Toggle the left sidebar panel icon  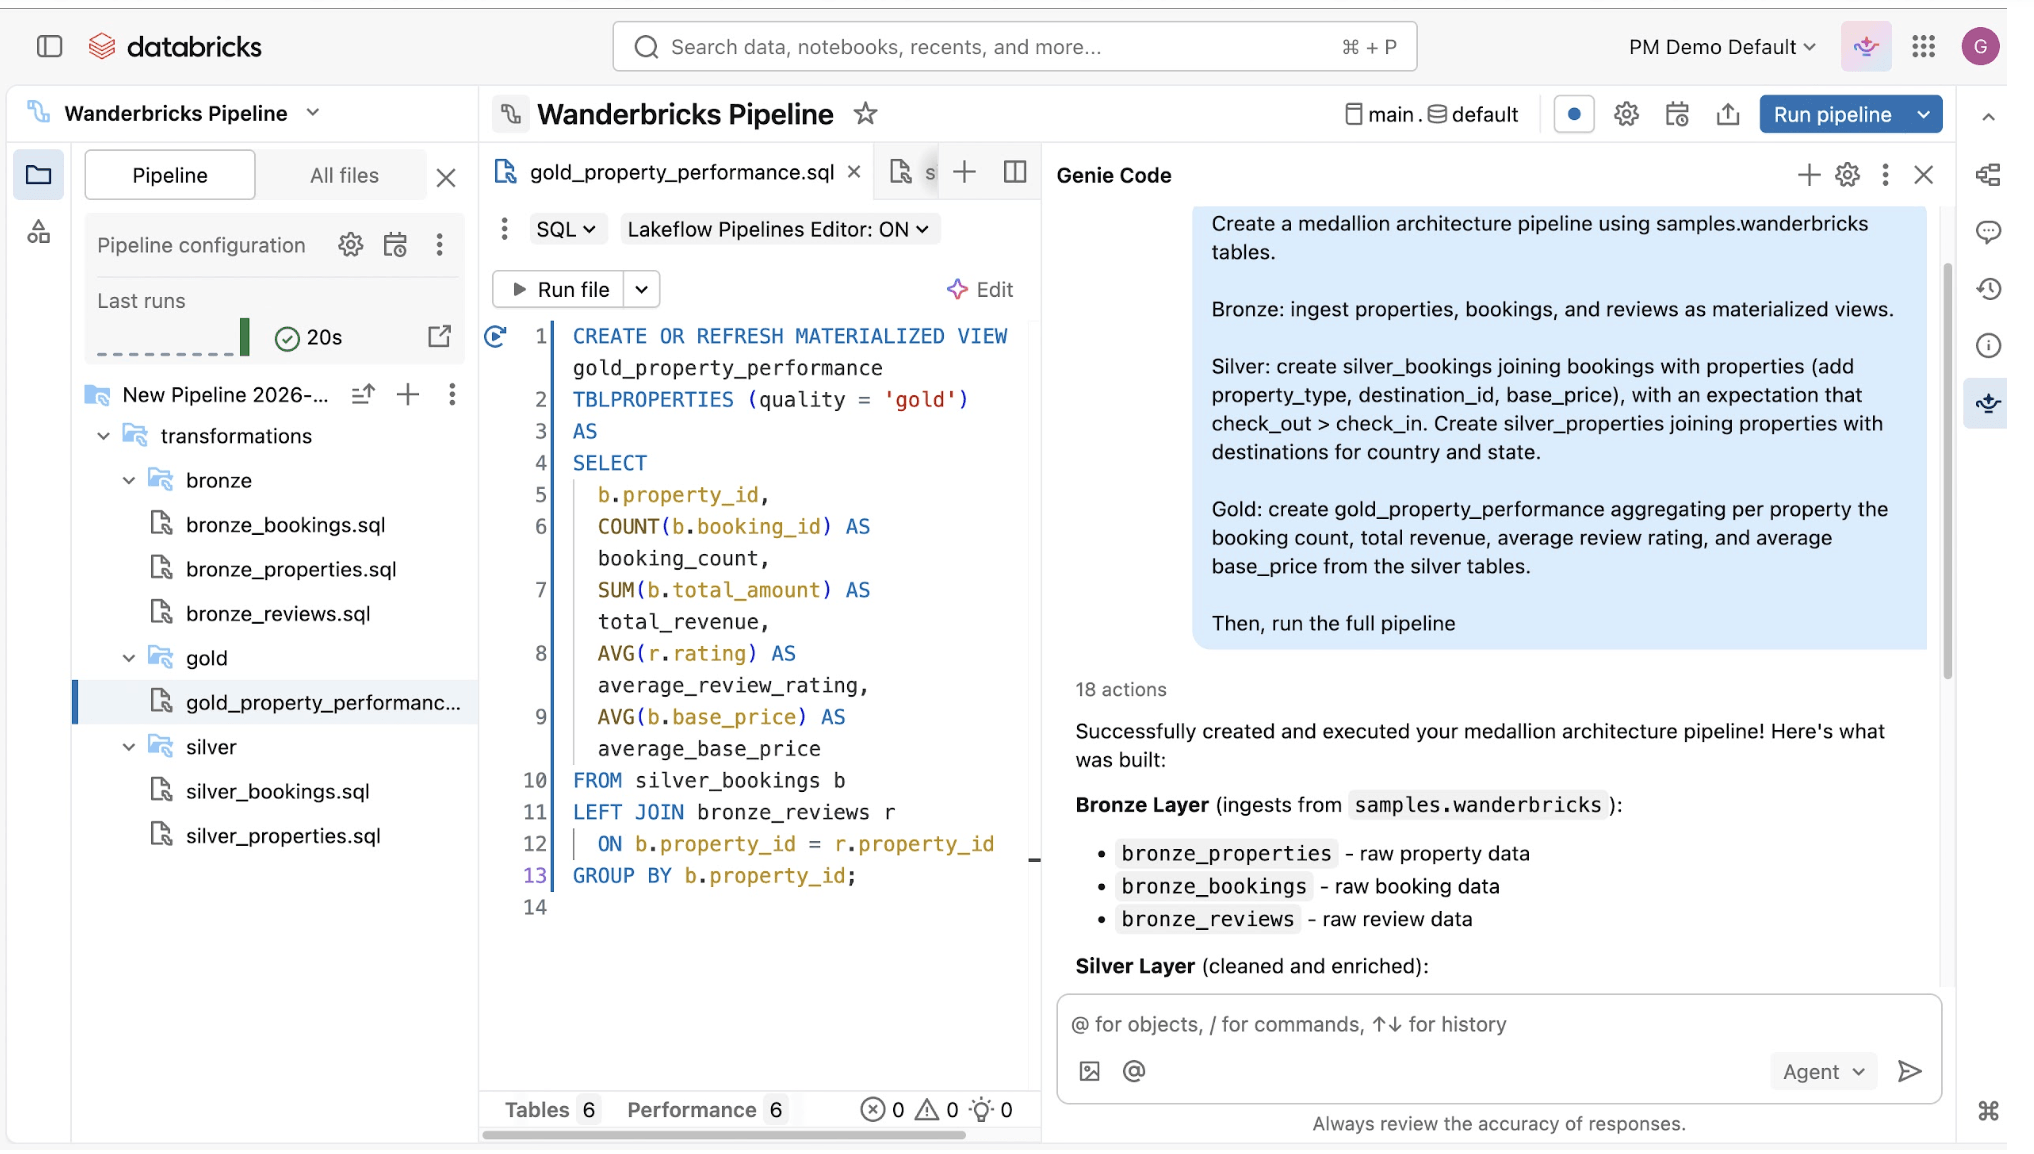[49, 46]
